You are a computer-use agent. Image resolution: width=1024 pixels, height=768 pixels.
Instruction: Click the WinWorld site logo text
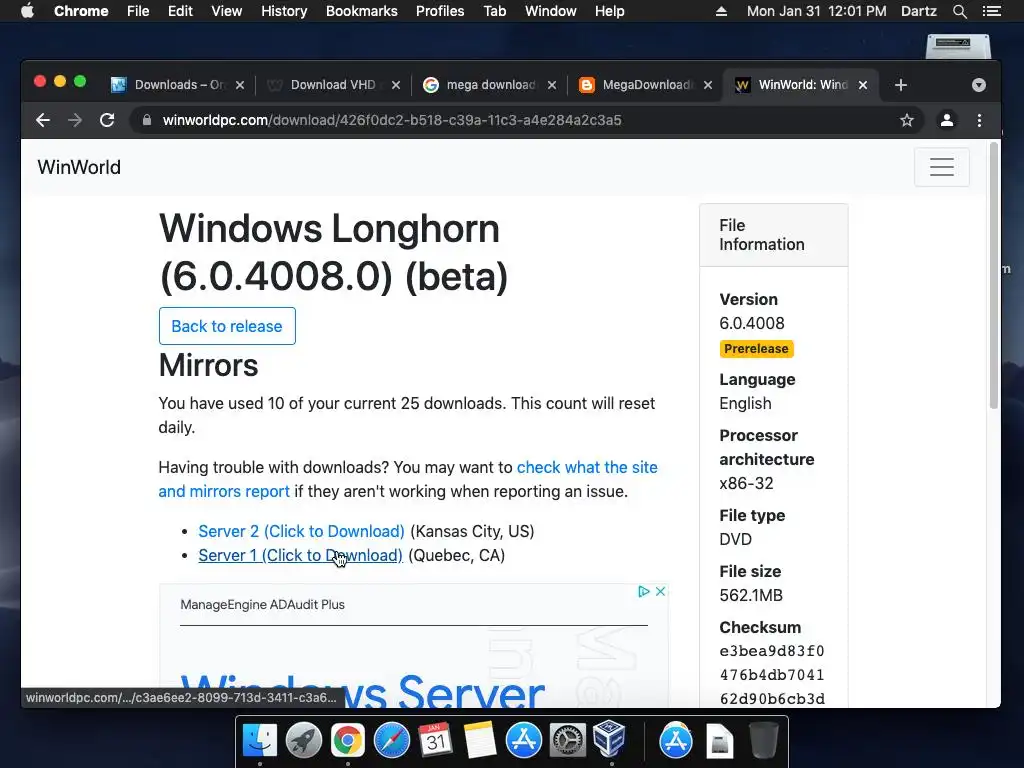79,167
